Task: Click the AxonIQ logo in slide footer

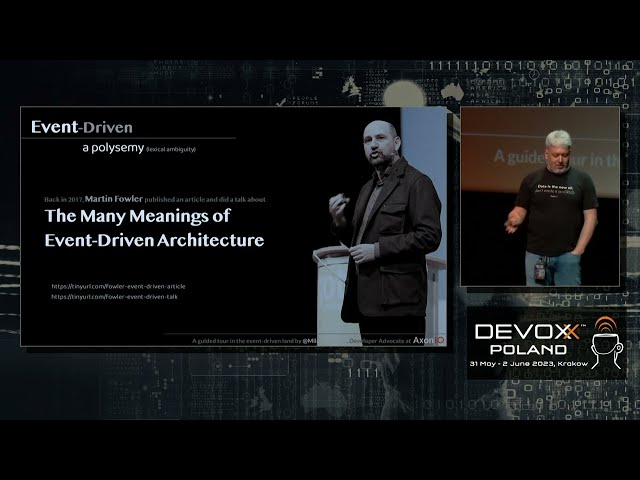Action: click(x=429, y=340)
